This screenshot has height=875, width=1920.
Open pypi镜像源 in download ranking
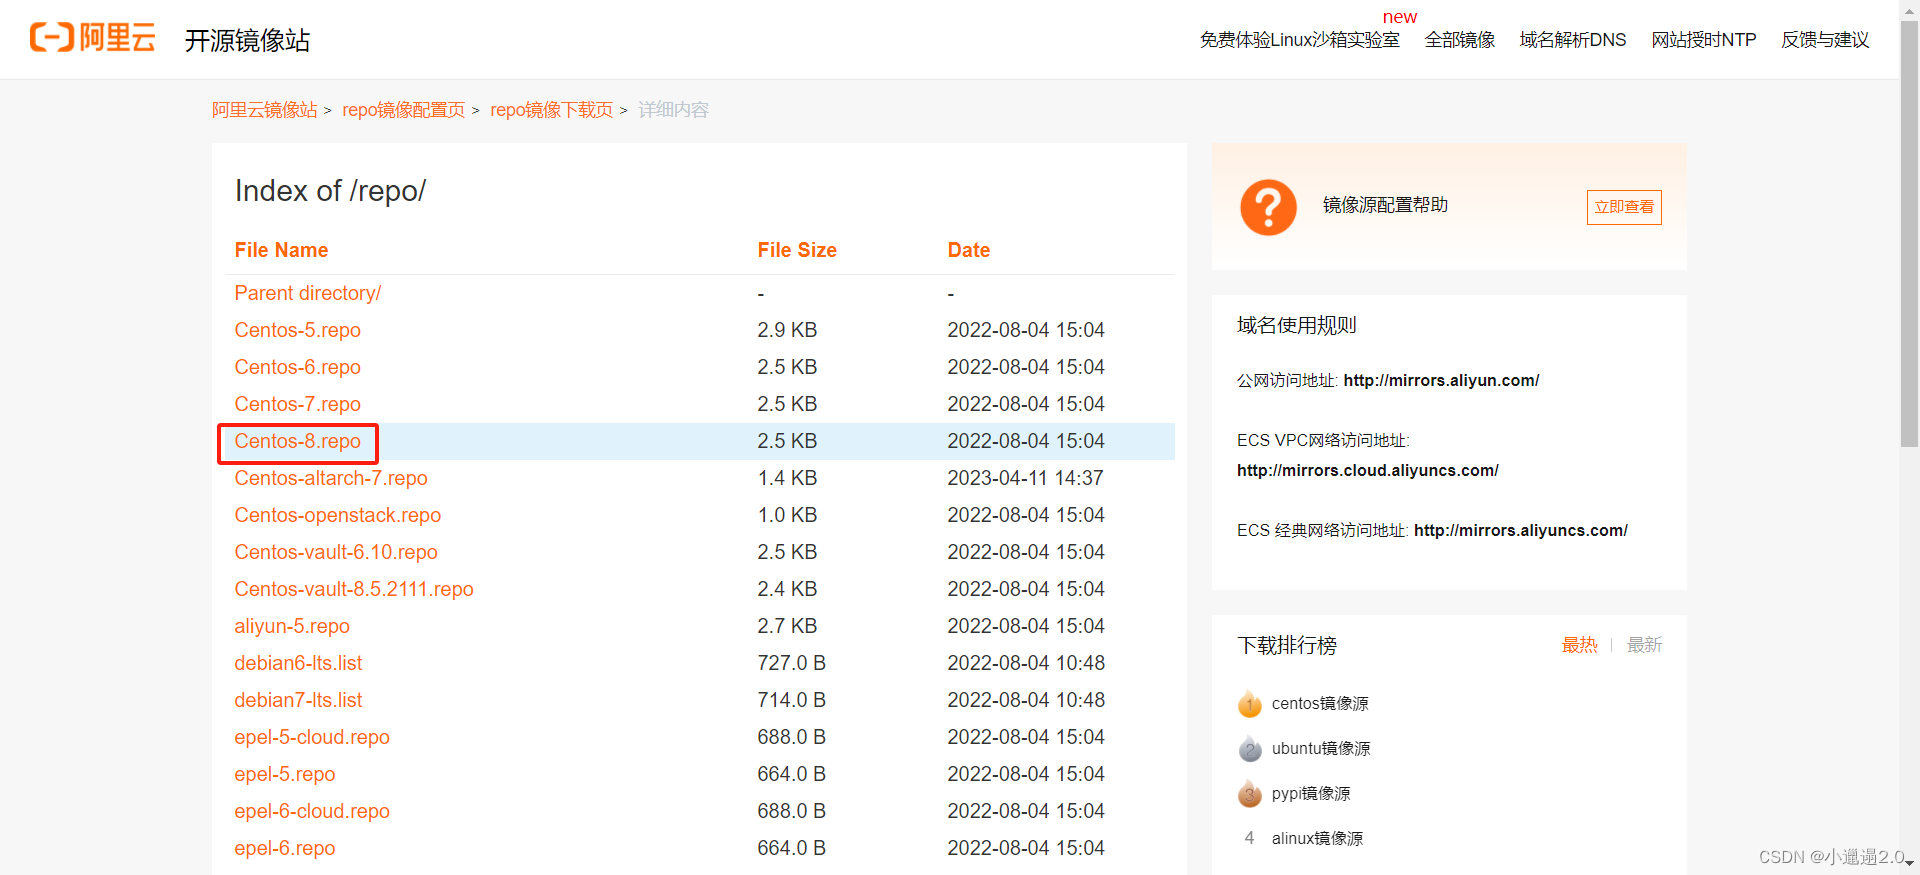1311,794
